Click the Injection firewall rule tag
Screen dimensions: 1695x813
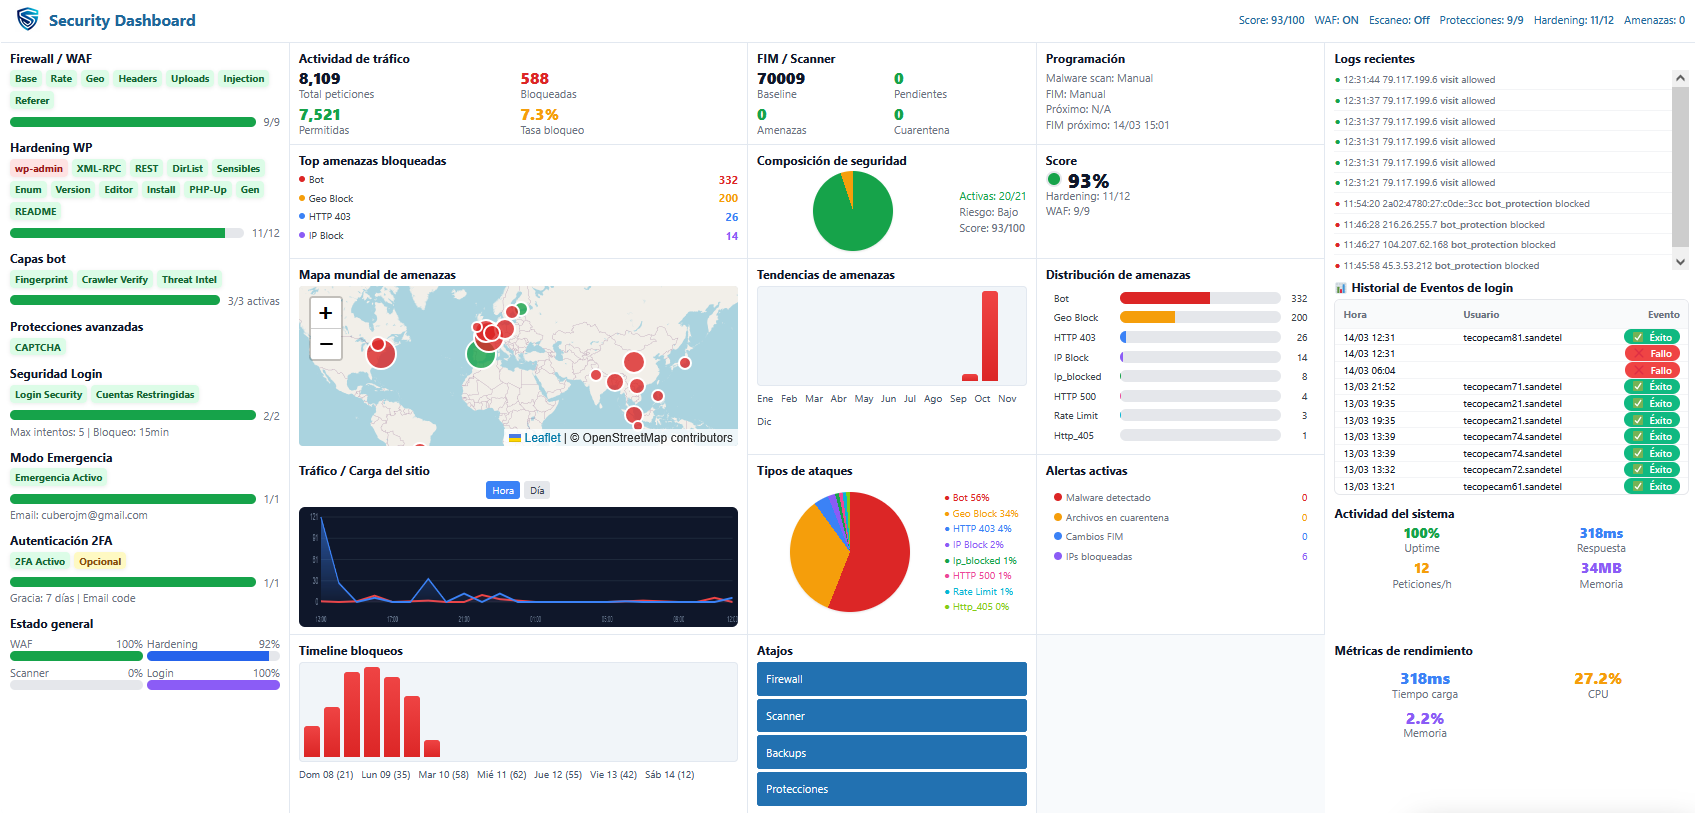pos(244,79)
